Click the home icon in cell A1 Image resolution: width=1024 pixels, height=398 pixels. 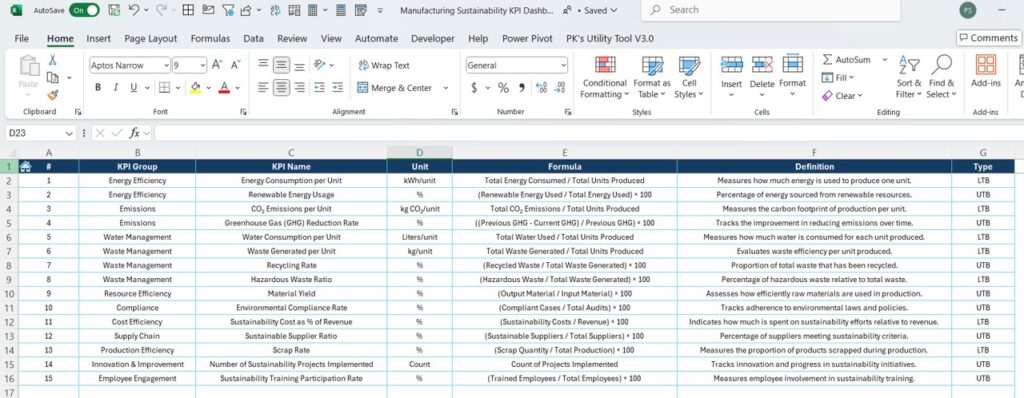(25, 167)
